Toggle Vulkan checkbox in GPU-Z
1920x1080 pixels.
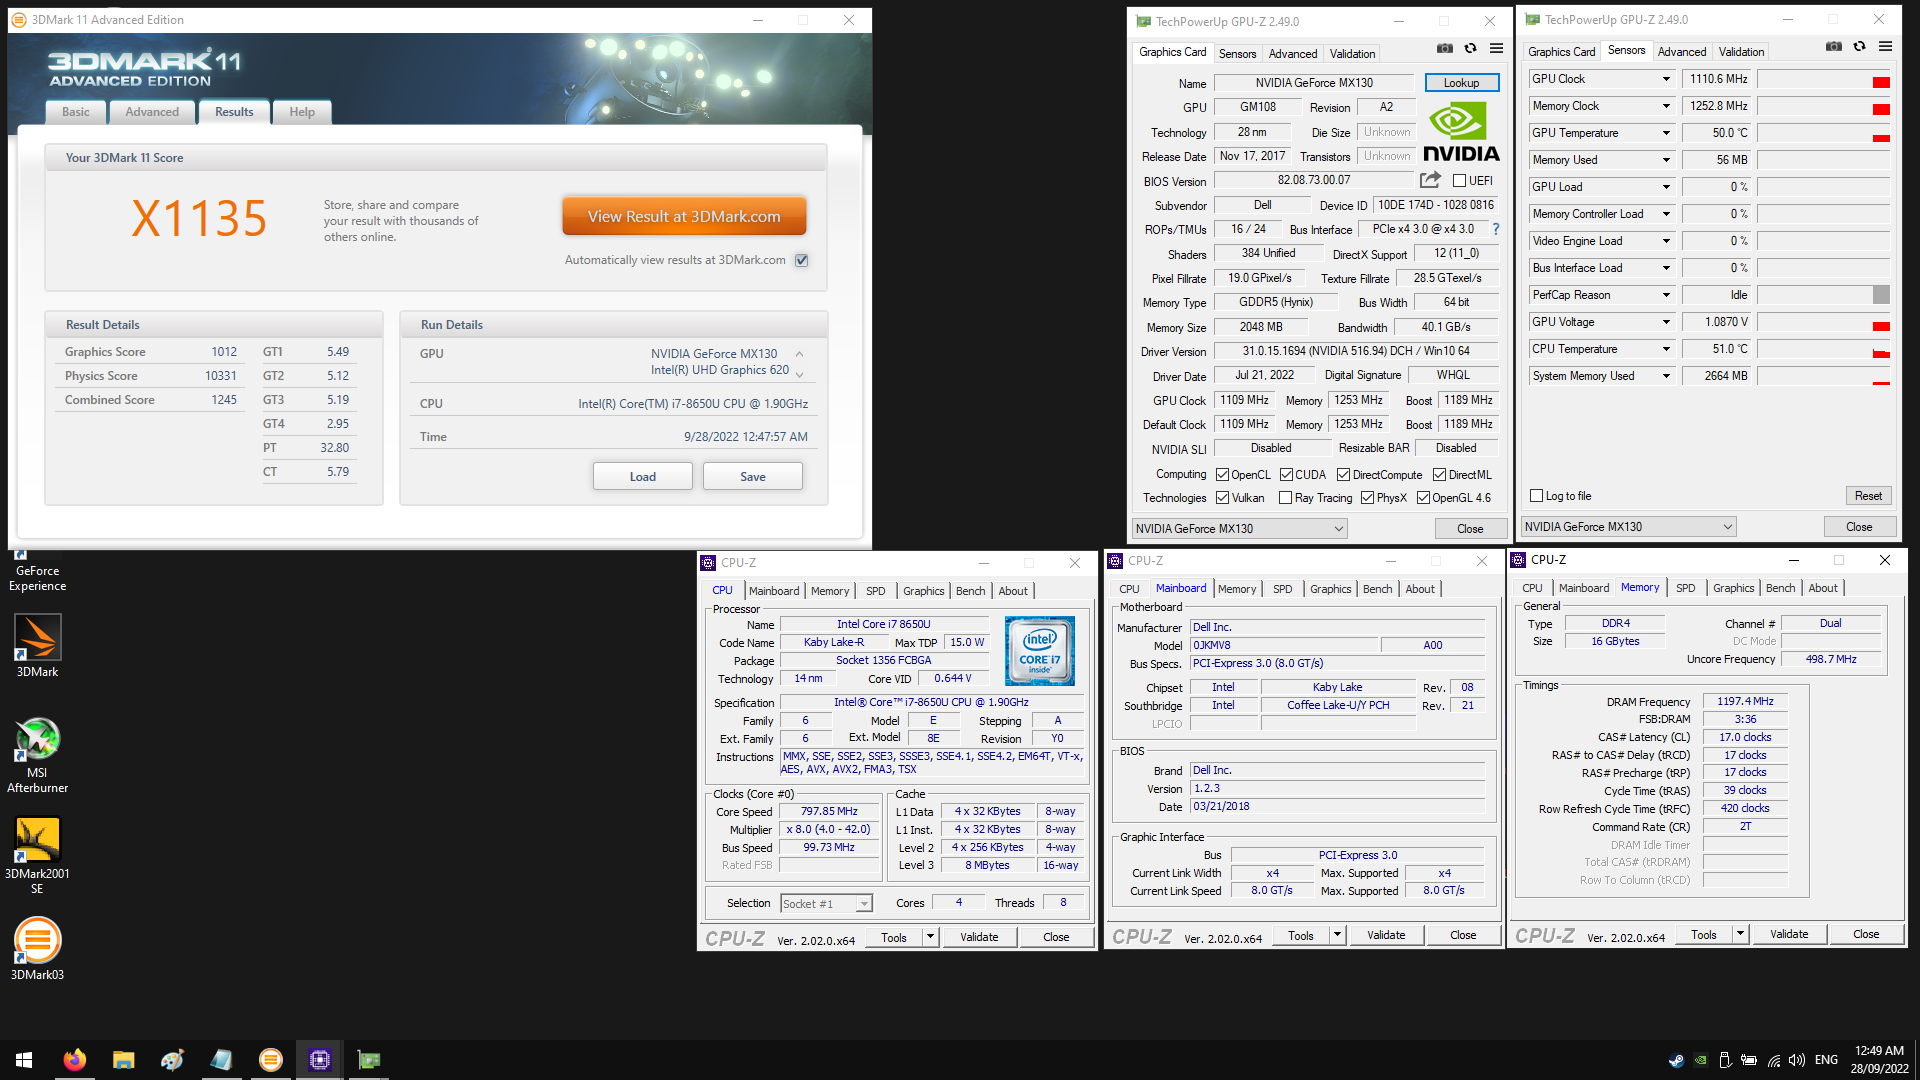click(x=1222, y=498)
